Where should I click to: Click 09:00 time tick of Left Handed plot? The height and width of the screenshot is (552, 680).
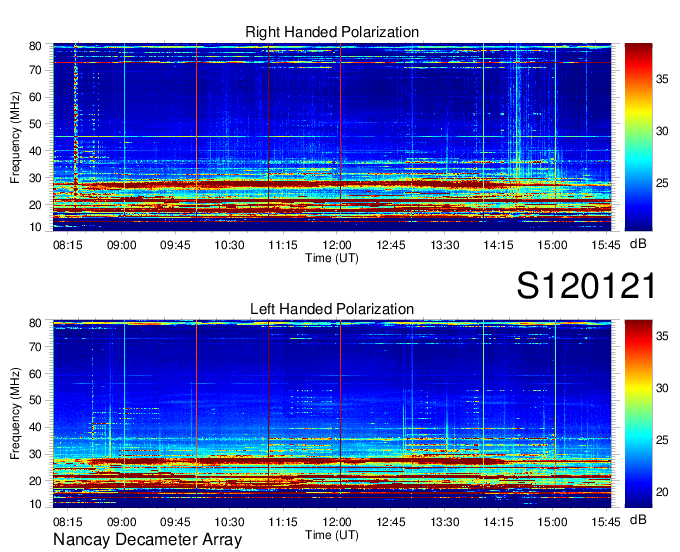[121, 522]
